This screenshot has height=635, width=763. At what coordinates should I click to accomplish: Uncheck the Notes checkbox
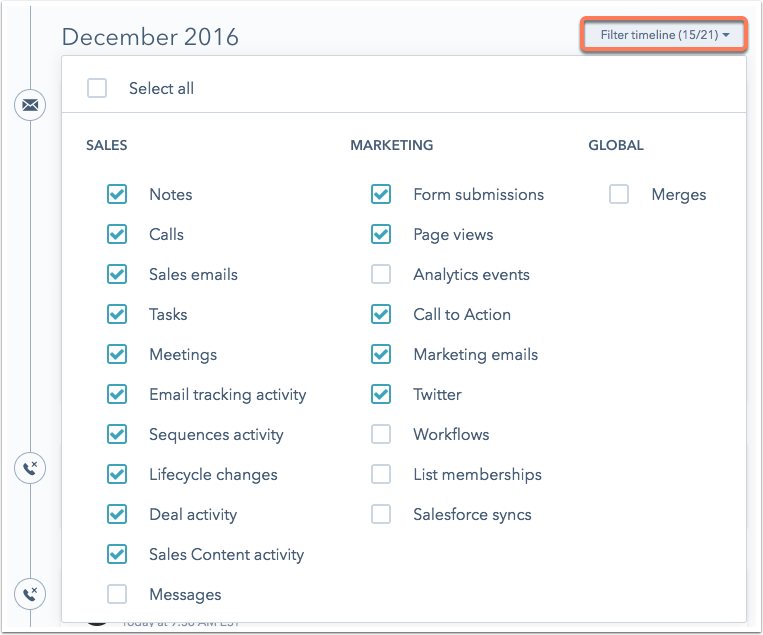click(117, 194)
